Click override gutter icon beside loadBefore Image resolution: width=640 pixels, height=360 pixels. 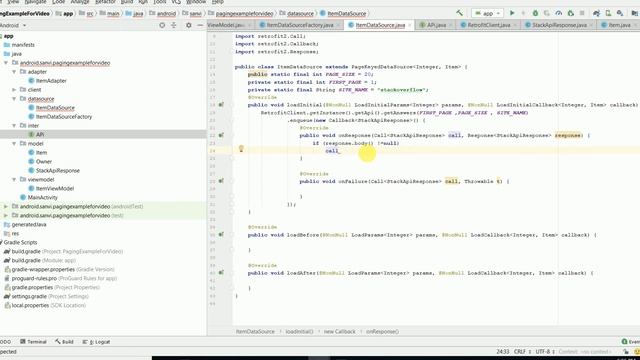click(x=221, y=235)
